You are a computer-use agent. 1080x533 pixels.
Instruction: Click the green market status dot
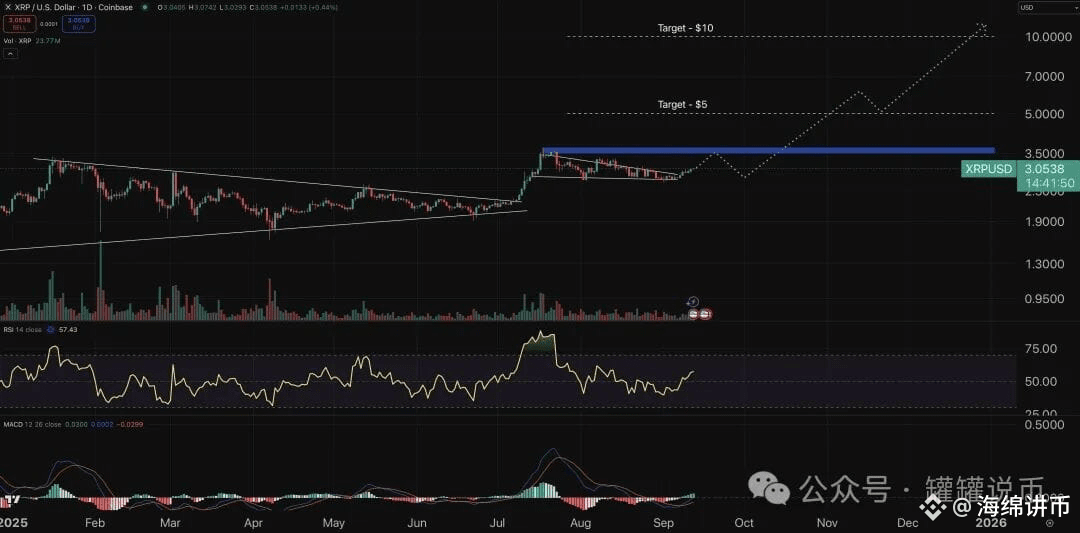coord(145,8)
